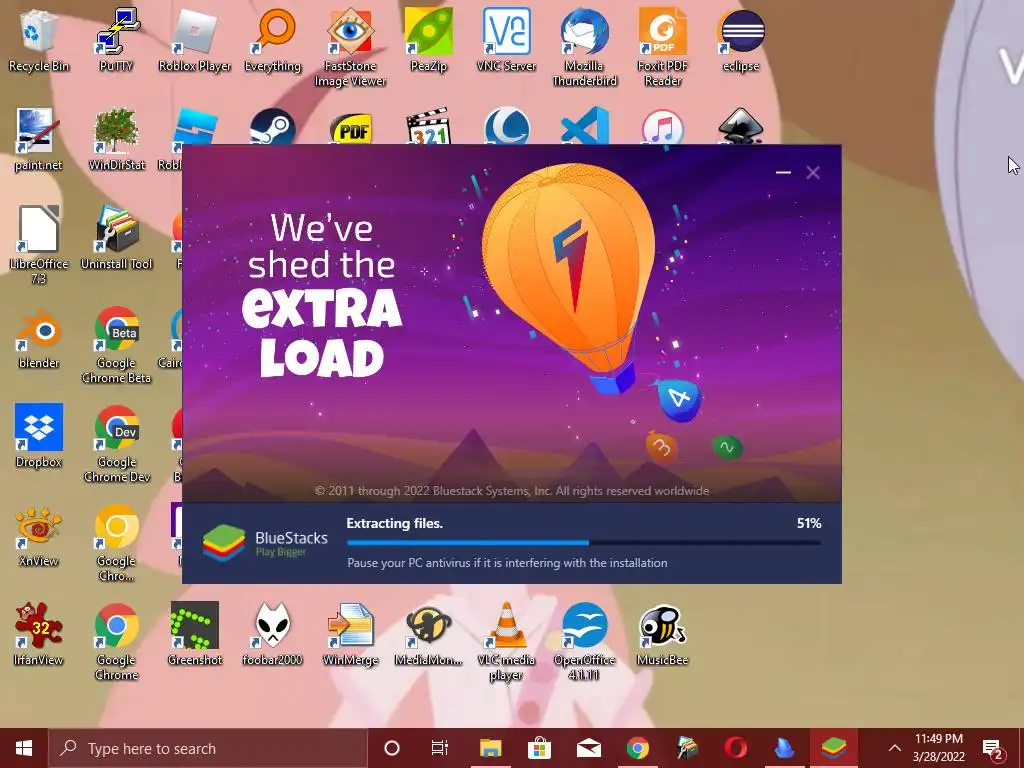Open the VNC Server shortcut

(506, 40)
